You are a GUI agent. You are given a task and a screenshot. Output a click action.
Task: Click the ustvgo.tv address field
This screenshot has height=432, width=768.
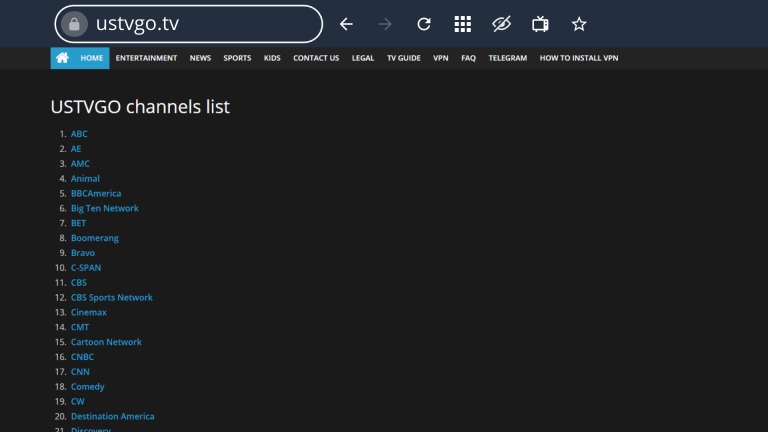pyautogui.click(x=189, y=24)
